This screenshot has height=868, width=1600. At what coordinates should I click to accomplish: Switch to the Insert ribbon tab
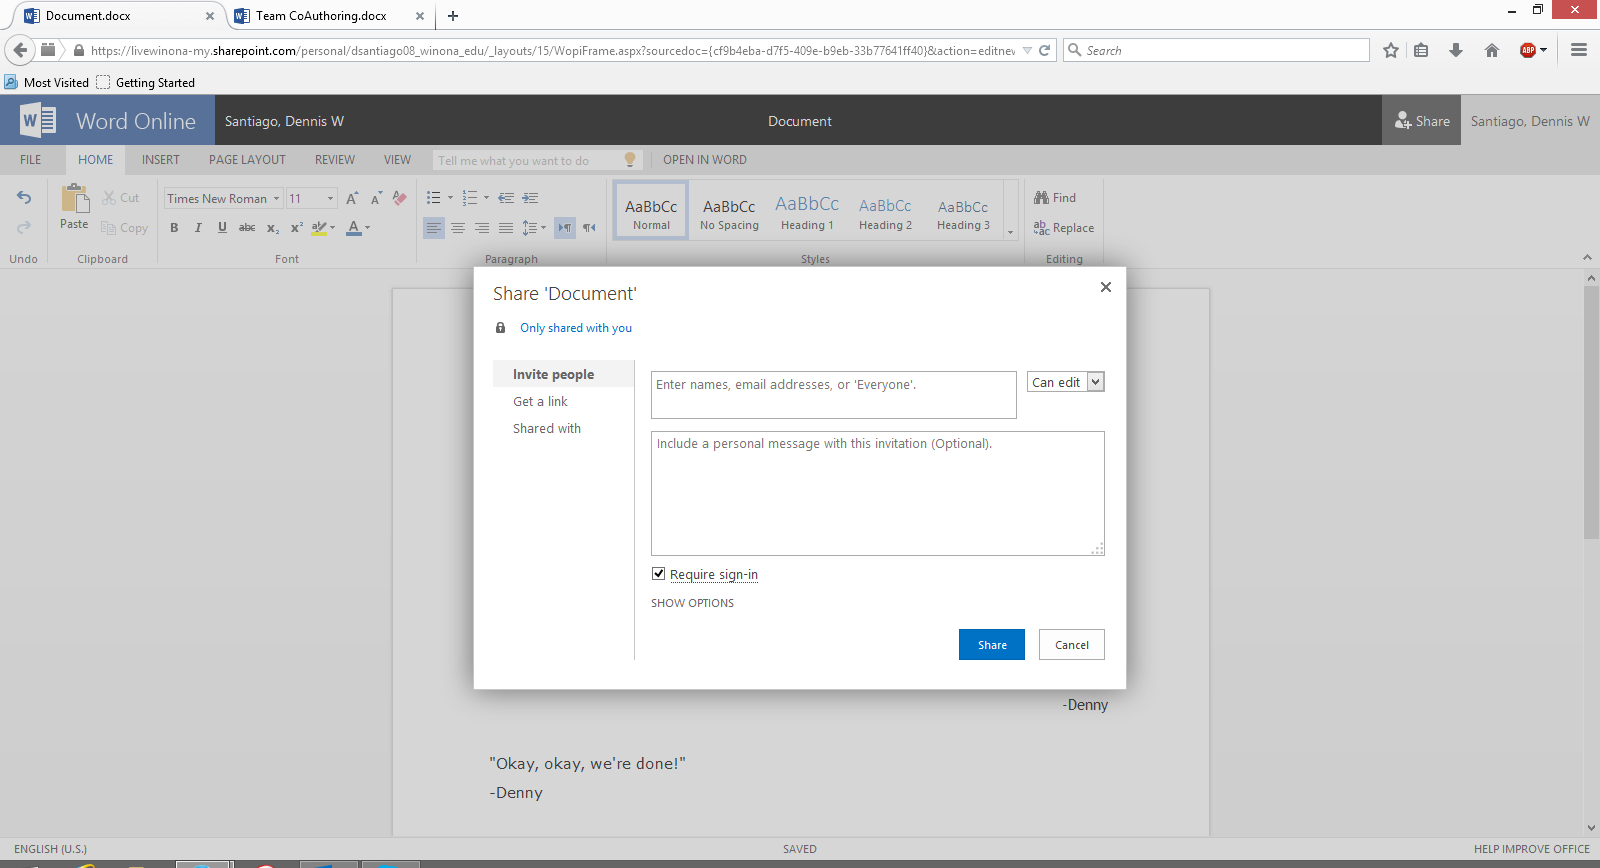pyautogui.click(x=160, y=160)
